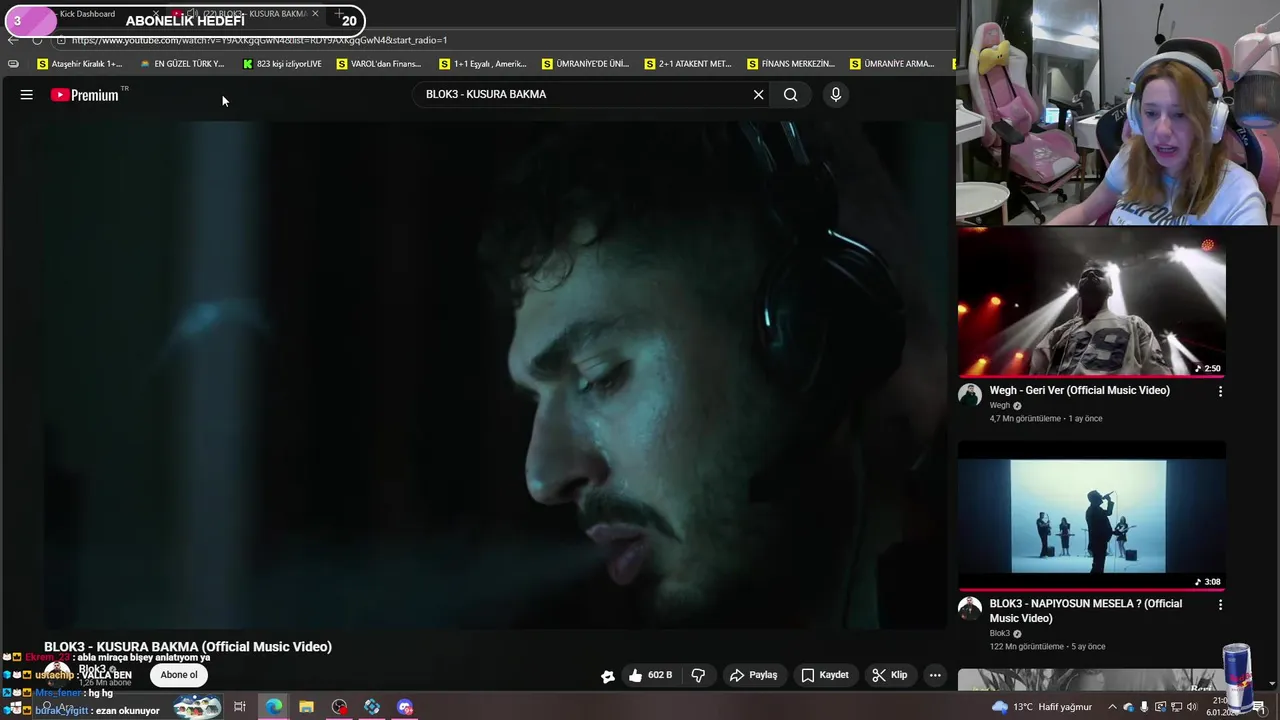This screenshot has height=720, width=1280.
Task: Click the video title BLOK3 - KUSURA BAKMA (Official Music Video)
Action: 188,647
